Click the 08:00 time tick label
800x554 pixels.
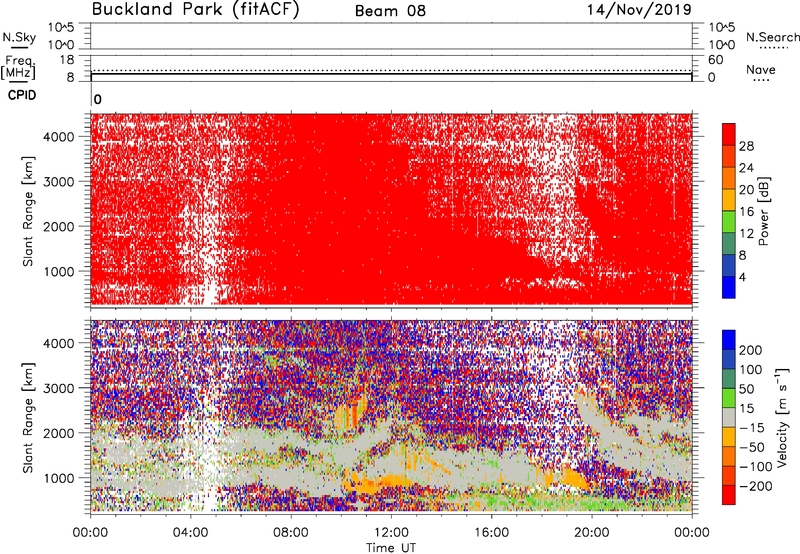click(x=291, y=533)
